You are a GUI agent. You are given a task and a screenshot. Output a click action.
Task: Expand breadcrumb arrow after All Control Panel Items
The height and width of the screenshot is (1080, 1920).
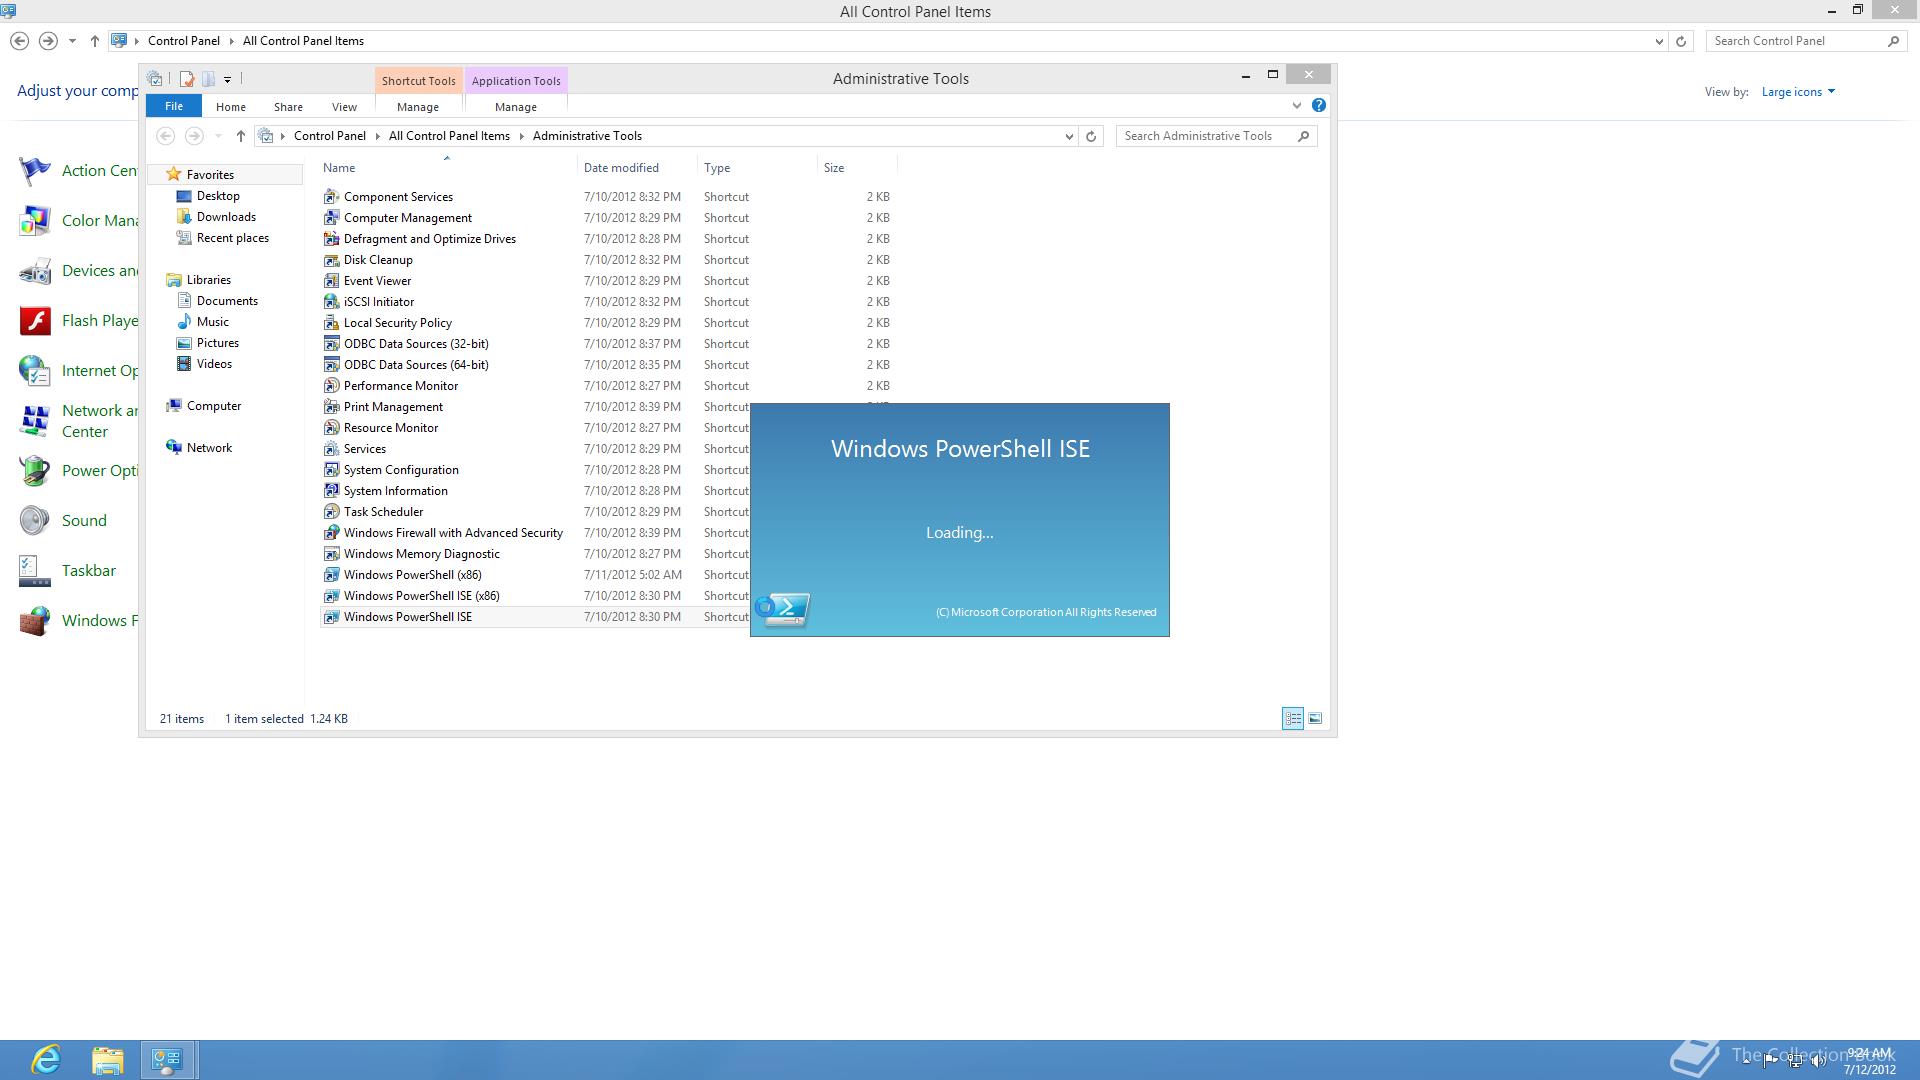coord(521,136)
